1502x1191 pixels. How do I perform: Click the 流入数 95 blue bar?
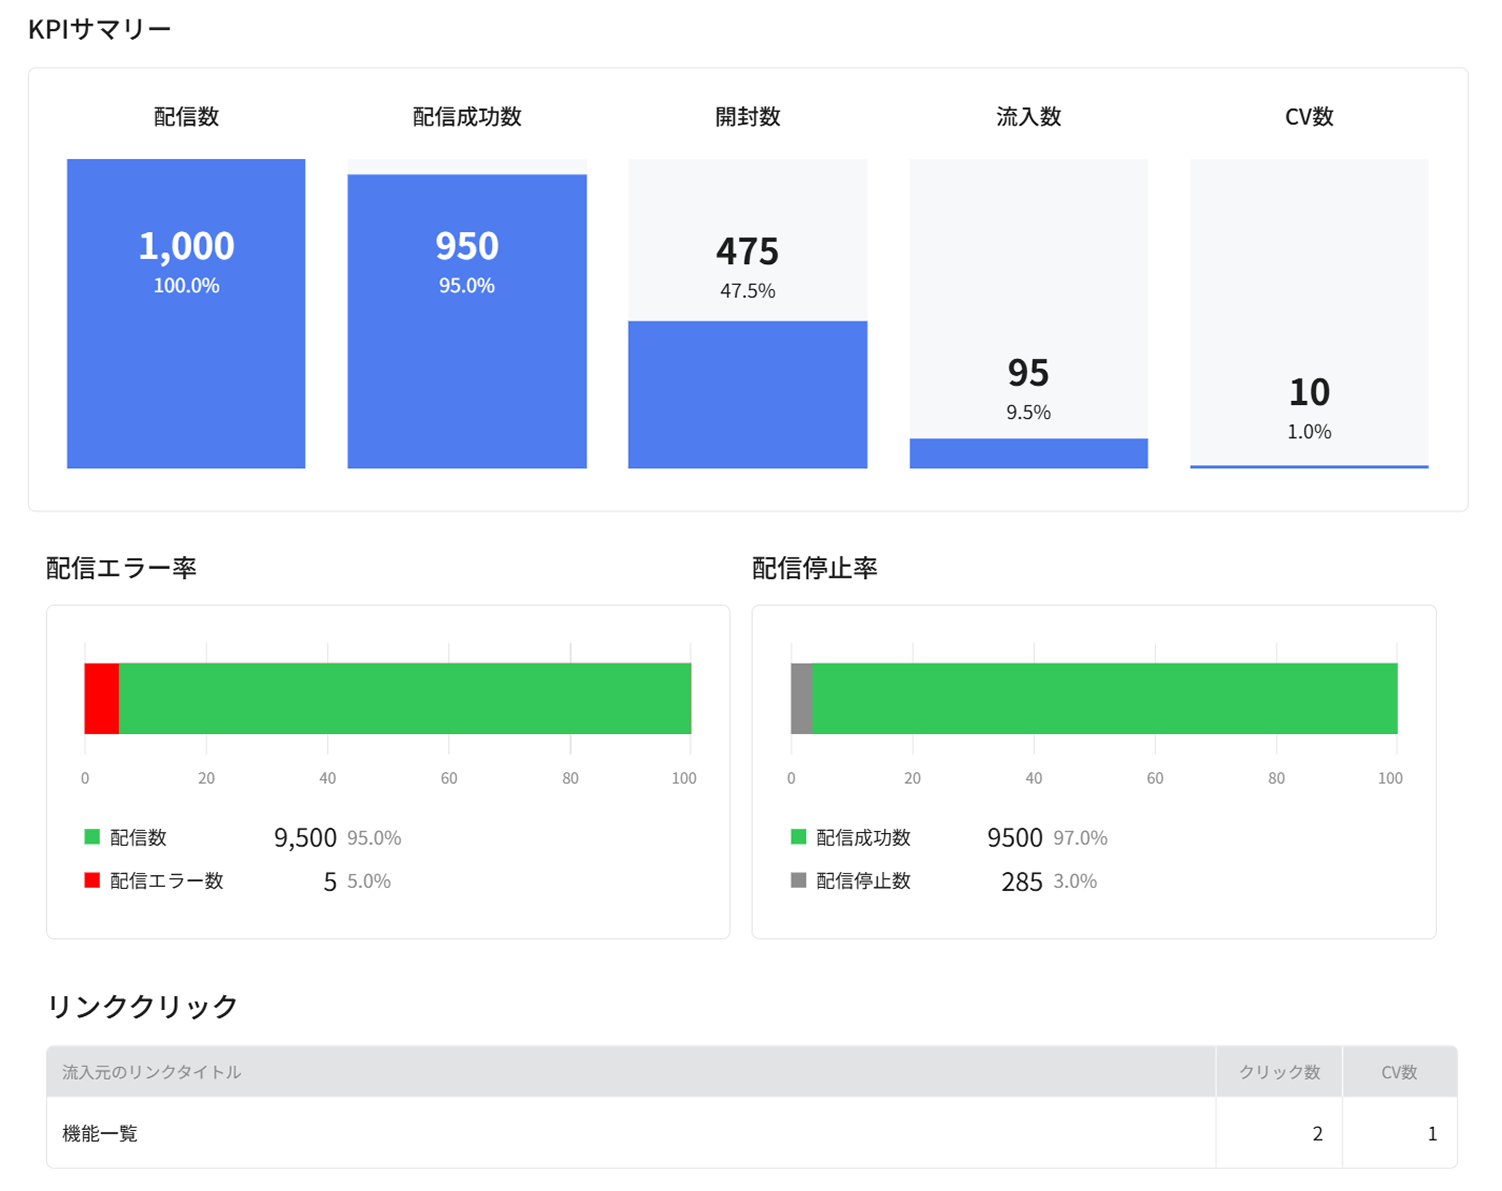[x=1028, y=453]
